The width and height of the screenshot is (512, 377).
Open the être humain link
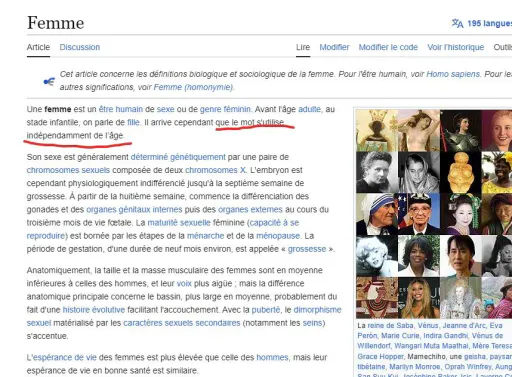click(121, 109)
